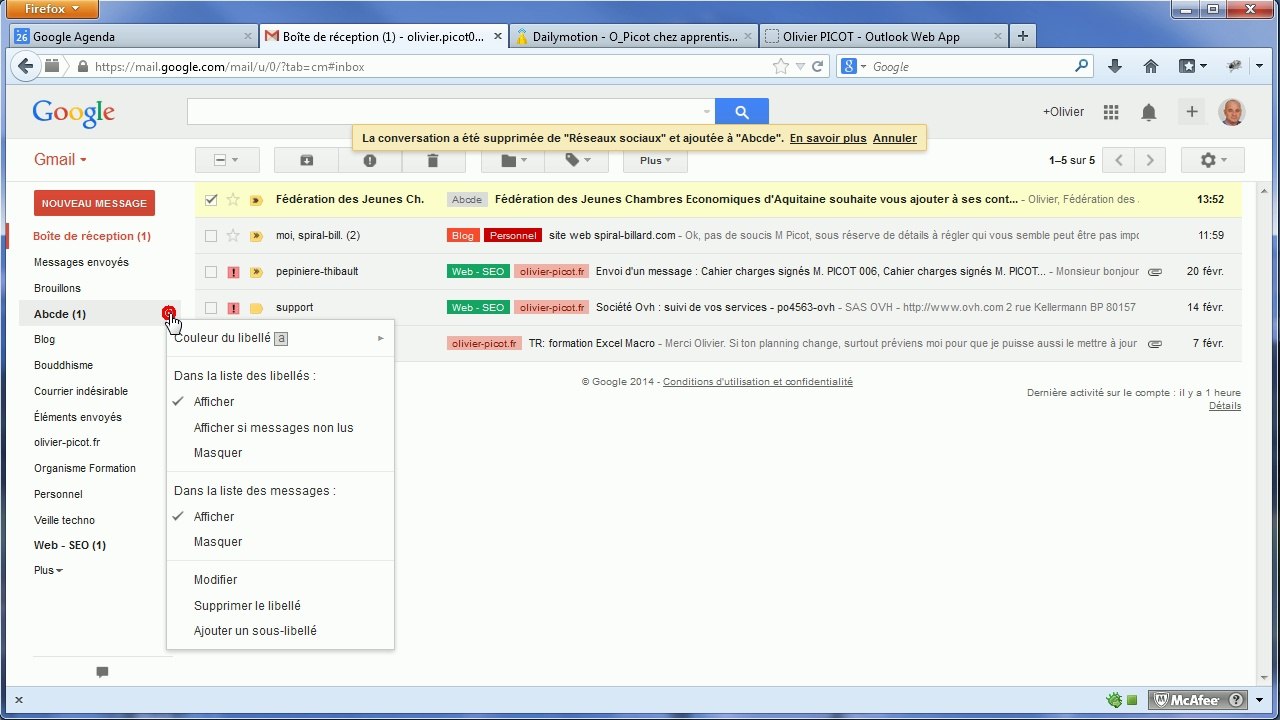Viewport: 1280px width, 720px height.
Task: Click the Firefox URL address bar
Action: (430, 67)
